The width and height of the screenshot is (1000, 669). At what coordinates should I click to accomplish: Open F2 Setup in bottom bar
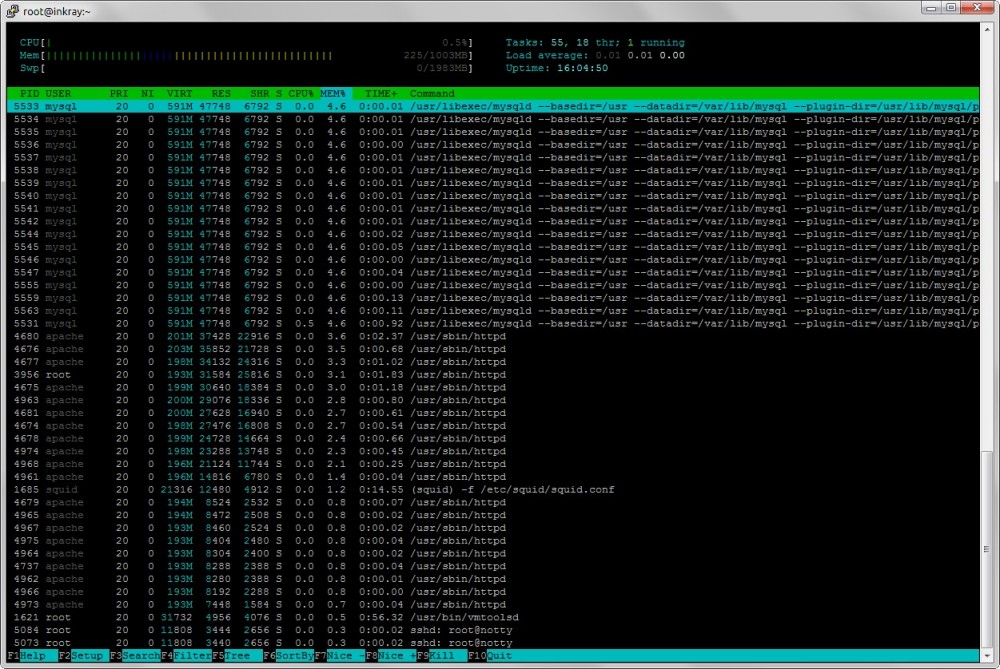point(80,656)
